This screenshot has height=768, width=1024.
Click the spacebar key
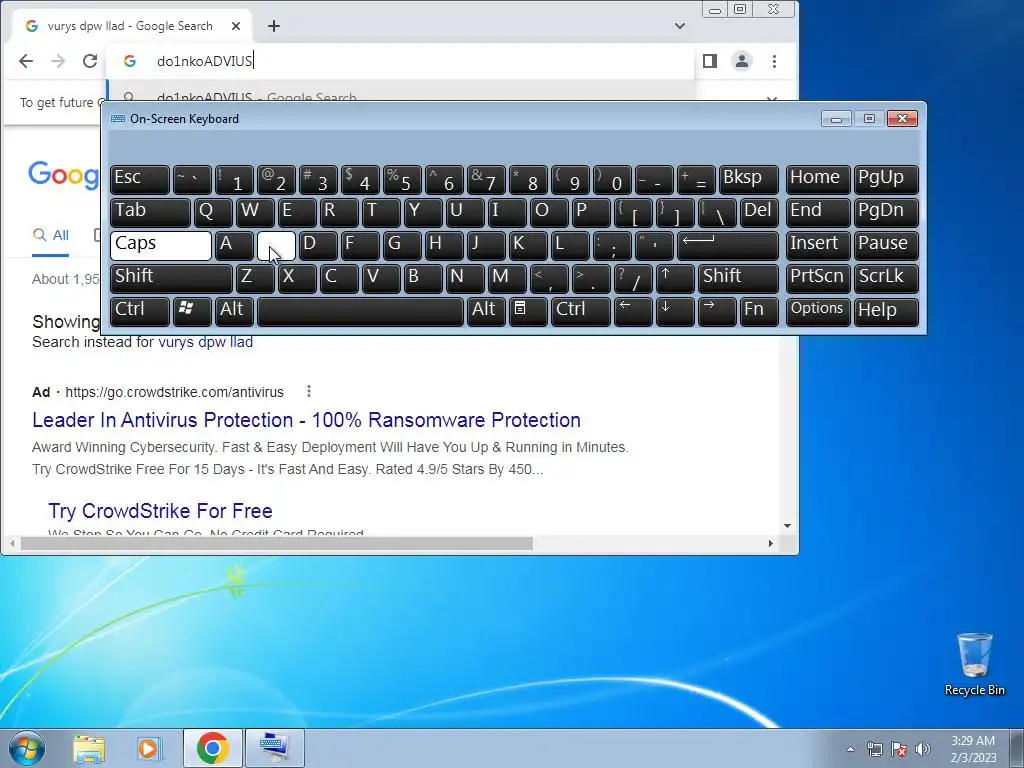[x=360, y=312]
